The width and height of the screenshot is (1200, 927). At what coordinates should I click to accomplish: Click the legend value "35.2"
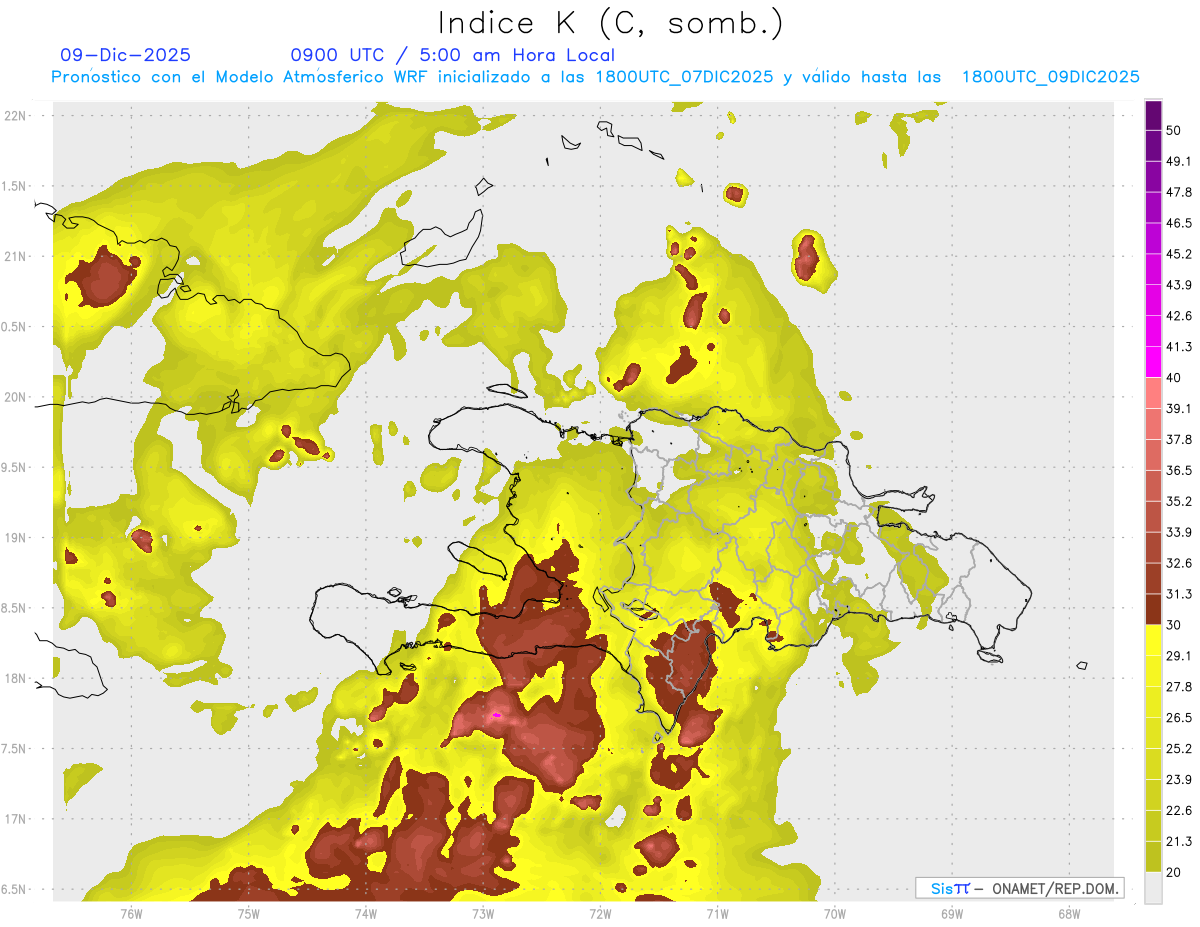point(1179,501)
